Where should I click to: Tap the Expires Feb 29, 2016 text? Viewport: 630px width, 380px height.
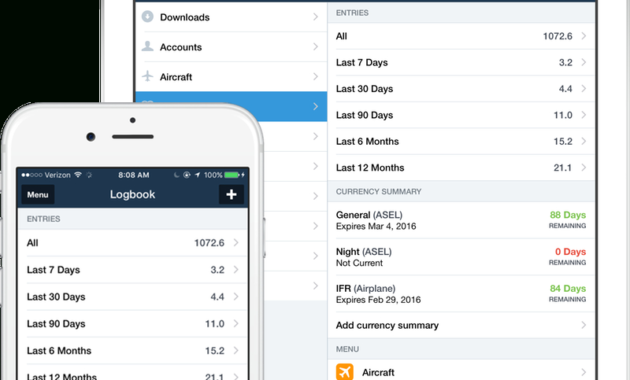[x=378, y=300]
